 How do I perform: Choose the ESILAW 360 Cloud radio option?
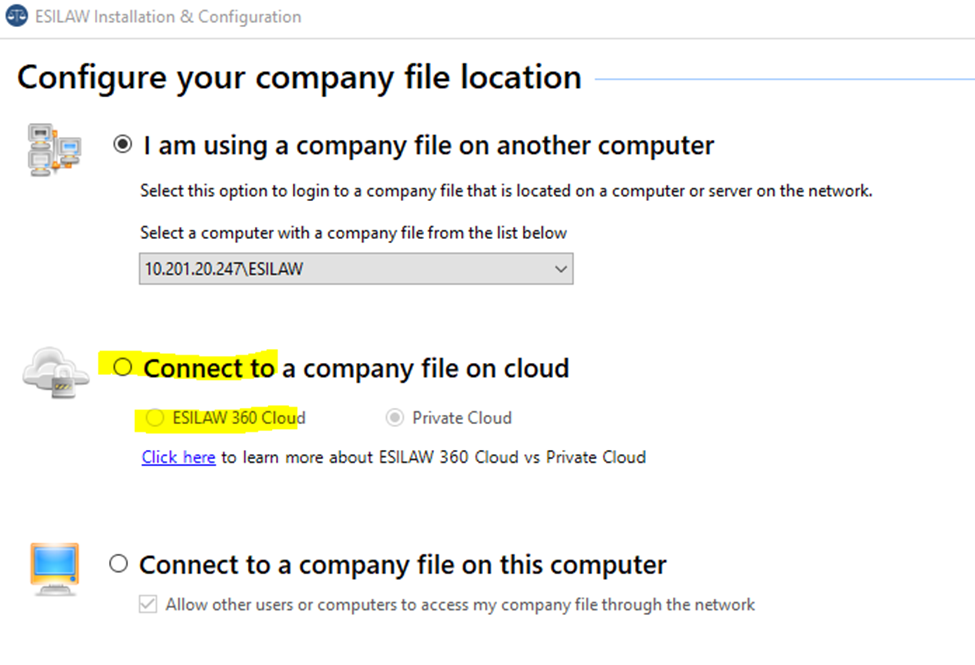coord(155,417)
